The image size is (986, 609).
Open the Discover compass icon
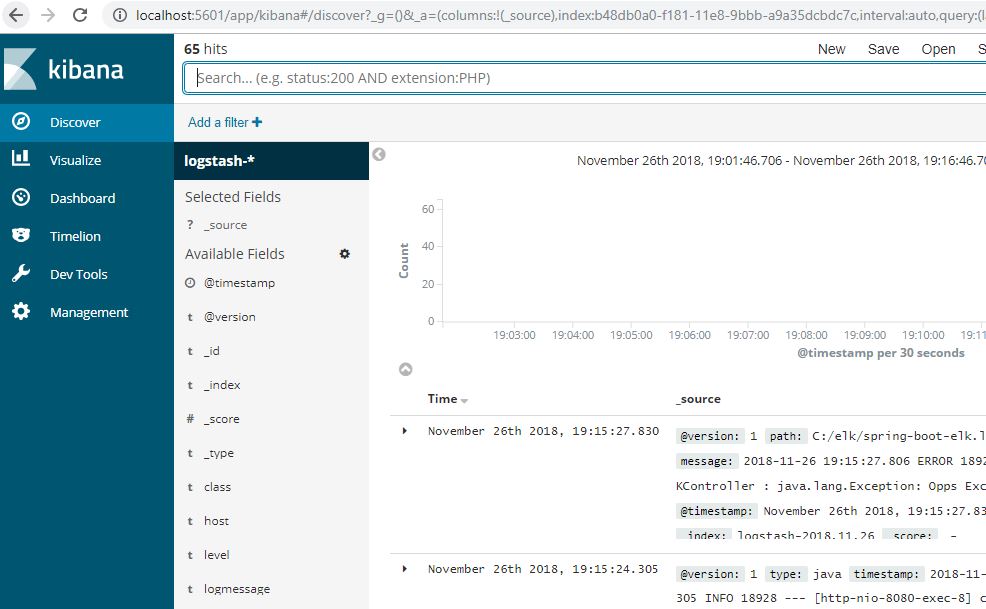click(x=21, y=121)
